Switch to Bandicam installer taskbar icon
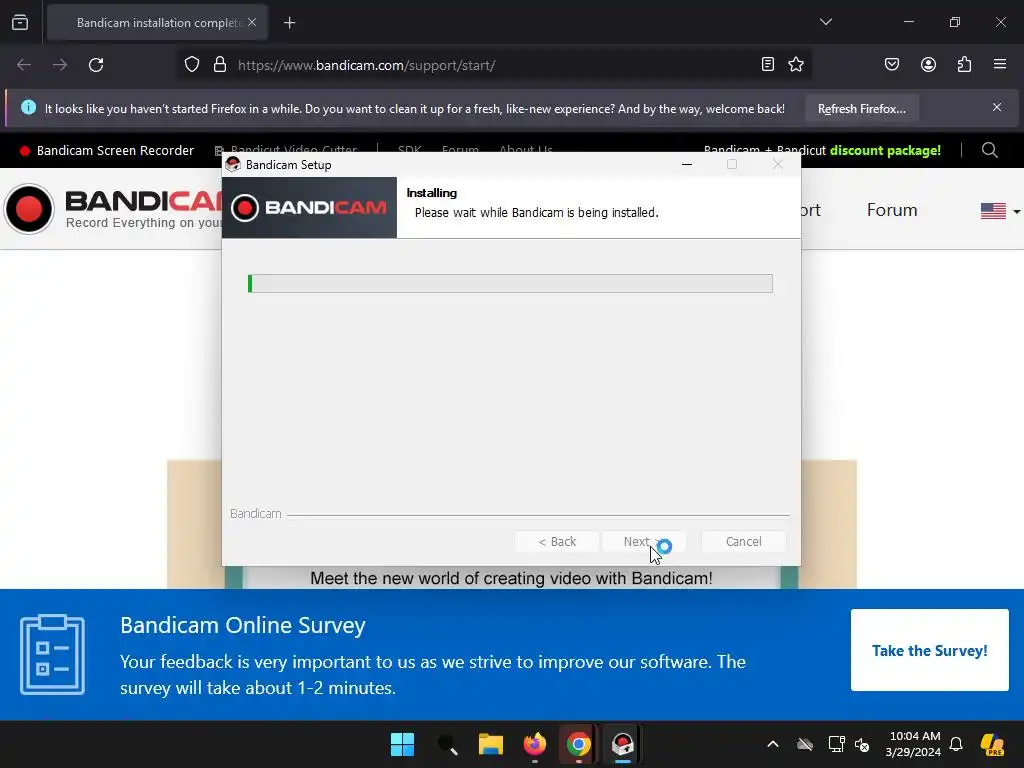The width and height of the screenshot is (1024, 768). point(622,744)
